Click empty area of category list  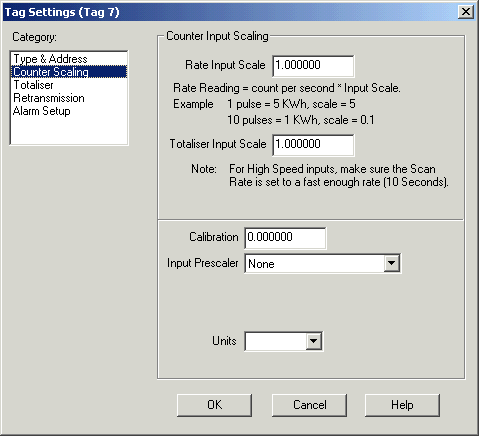coord(69,131)
